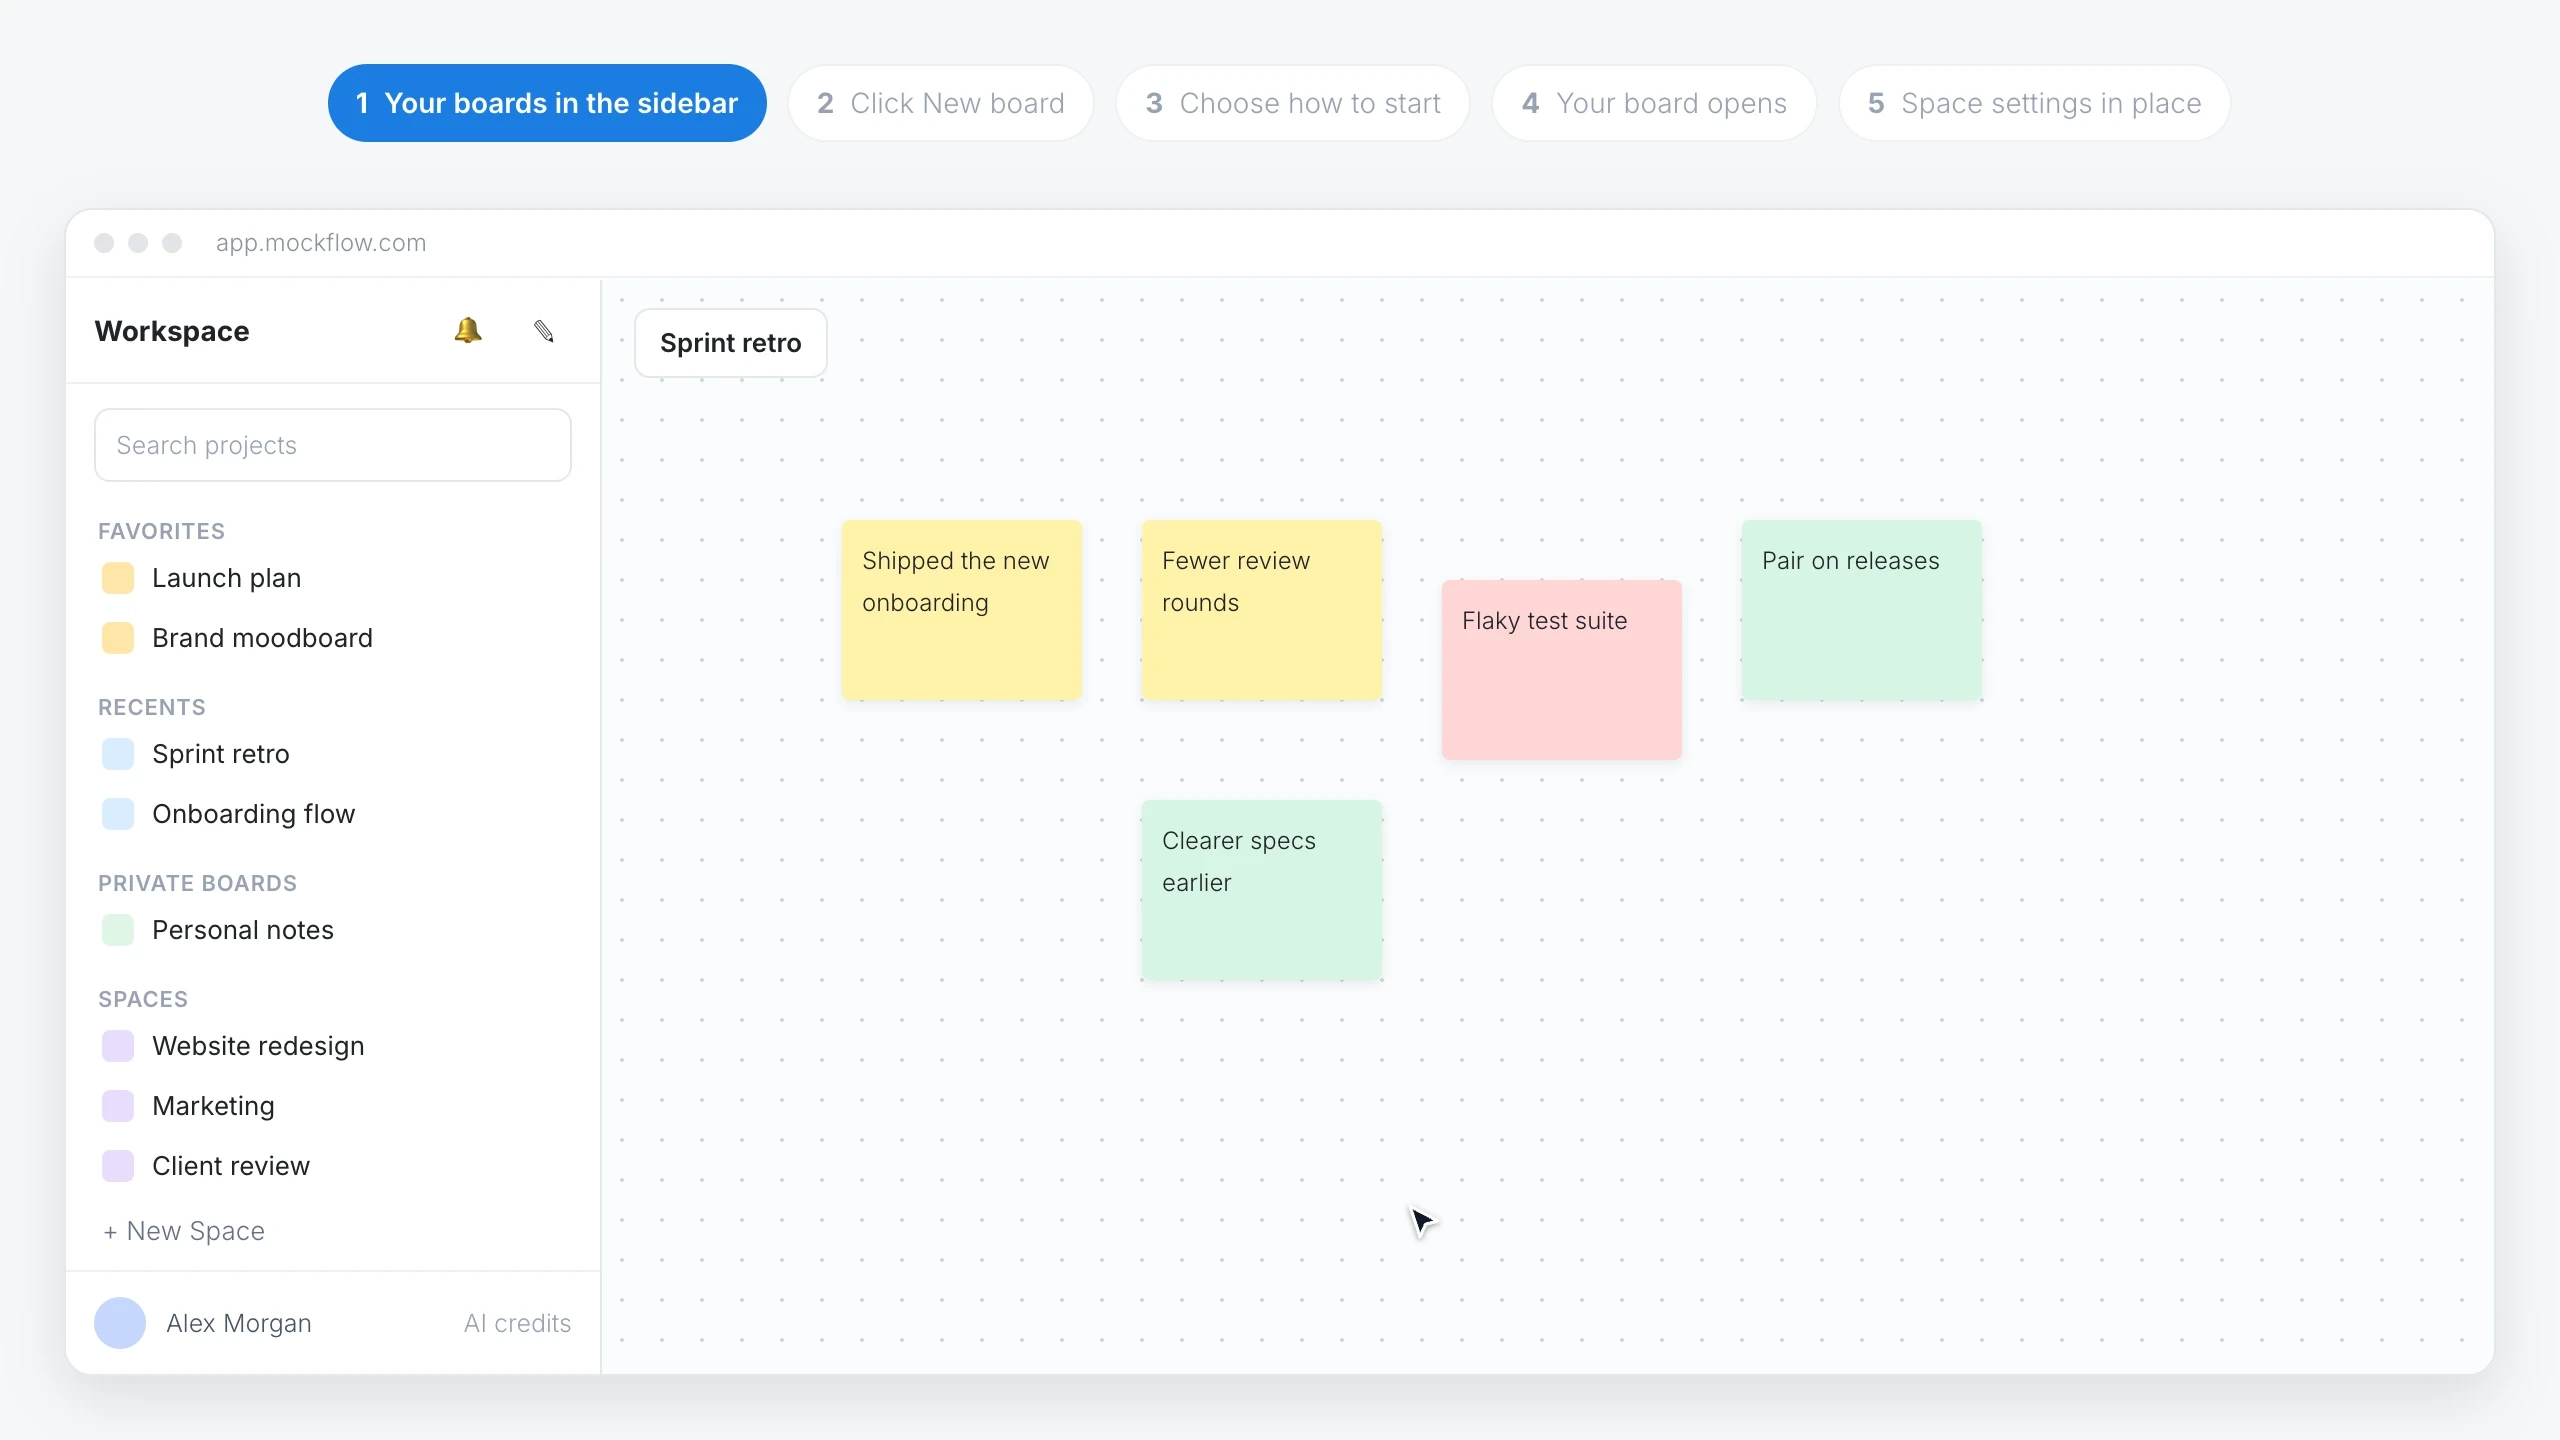Select the Fewer review rounds sticky note
The width and height of the screenshot is (2560, 1440).
(1262, 610)
